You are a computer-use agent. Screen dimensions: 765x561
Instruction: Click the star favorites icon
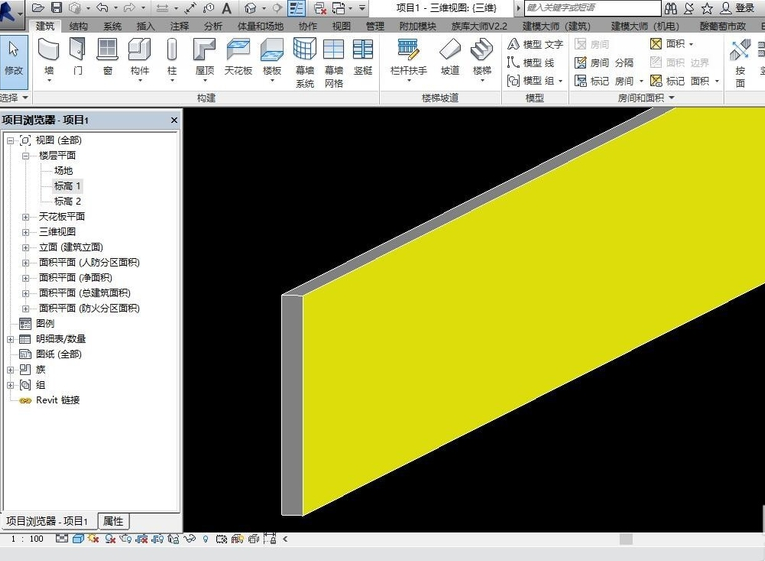click(707, 8)
